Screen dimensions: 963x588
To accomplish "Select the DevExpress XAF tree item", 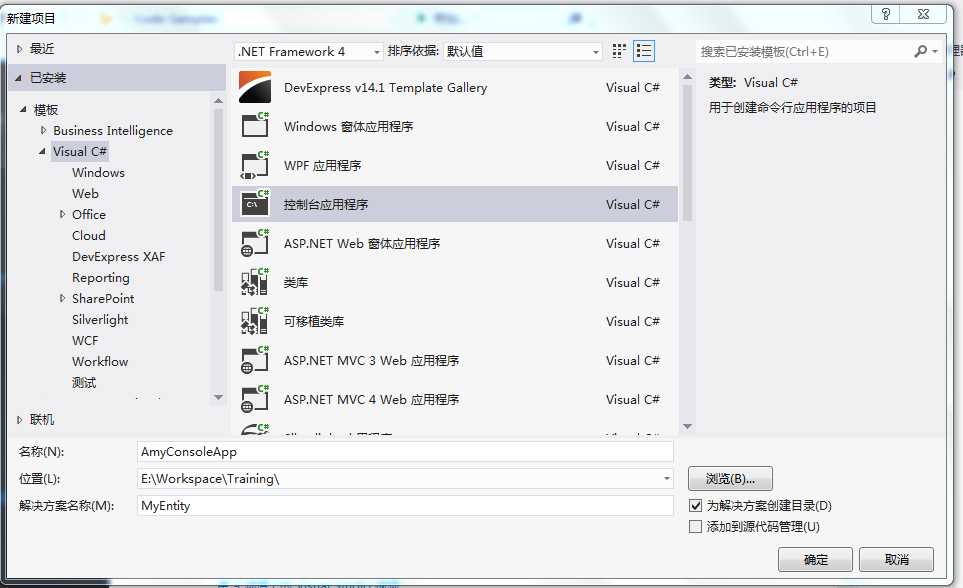I will [x=119, y=256].
